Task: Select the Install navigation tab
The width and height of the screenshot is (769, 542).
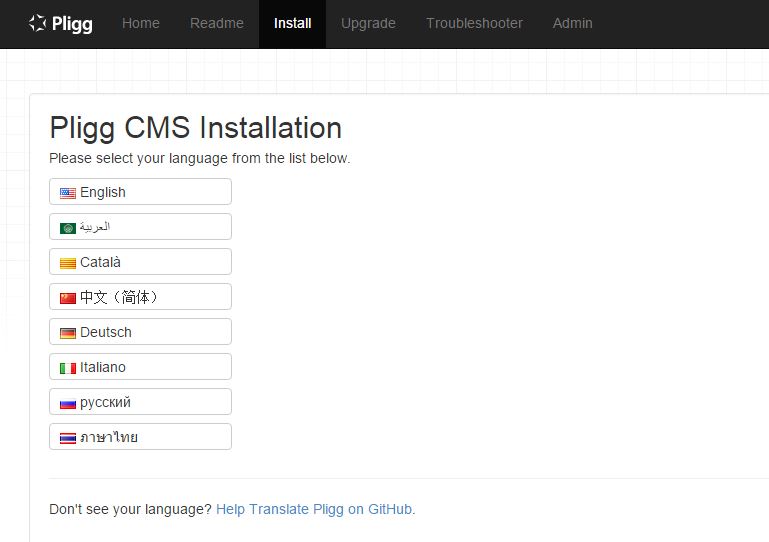Action: point(292,24)
